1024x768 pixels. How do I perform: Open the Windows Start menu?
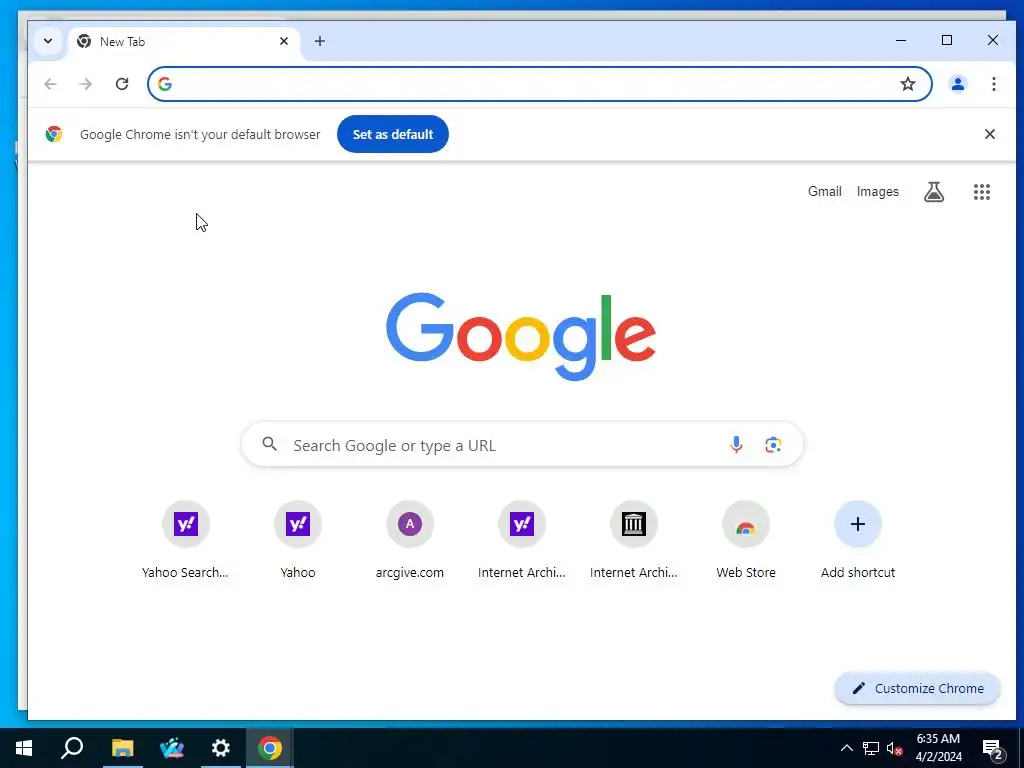pyautogui.click(x=24, y=748)
